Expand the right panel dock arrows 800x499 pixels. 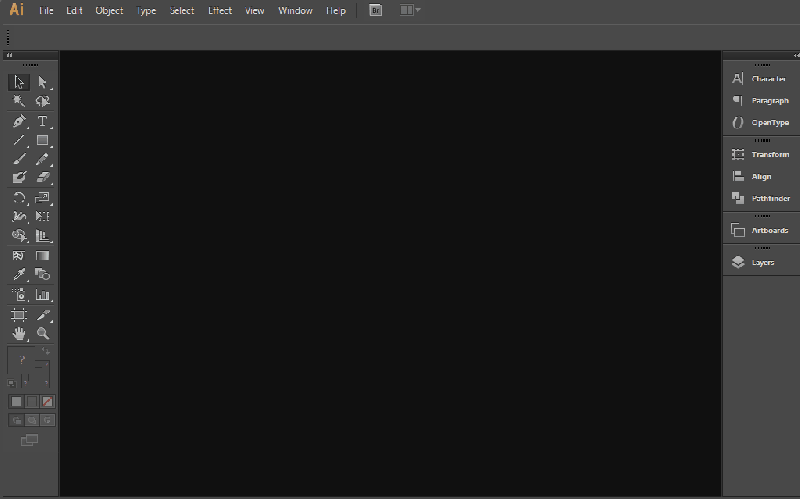(x=796, y=55)
